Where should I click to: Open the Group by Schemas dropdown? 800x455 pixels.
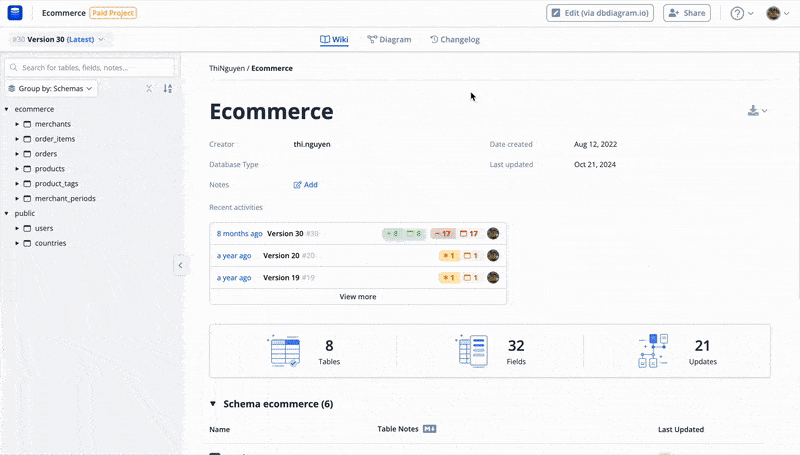[51, 88]
